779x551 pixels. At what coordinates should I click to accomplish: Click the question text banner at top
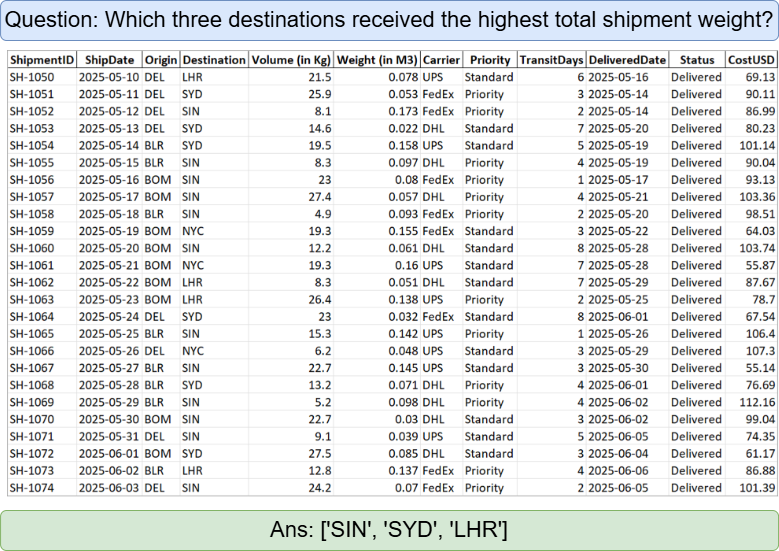pyautogui.click(x=389, y=21)
